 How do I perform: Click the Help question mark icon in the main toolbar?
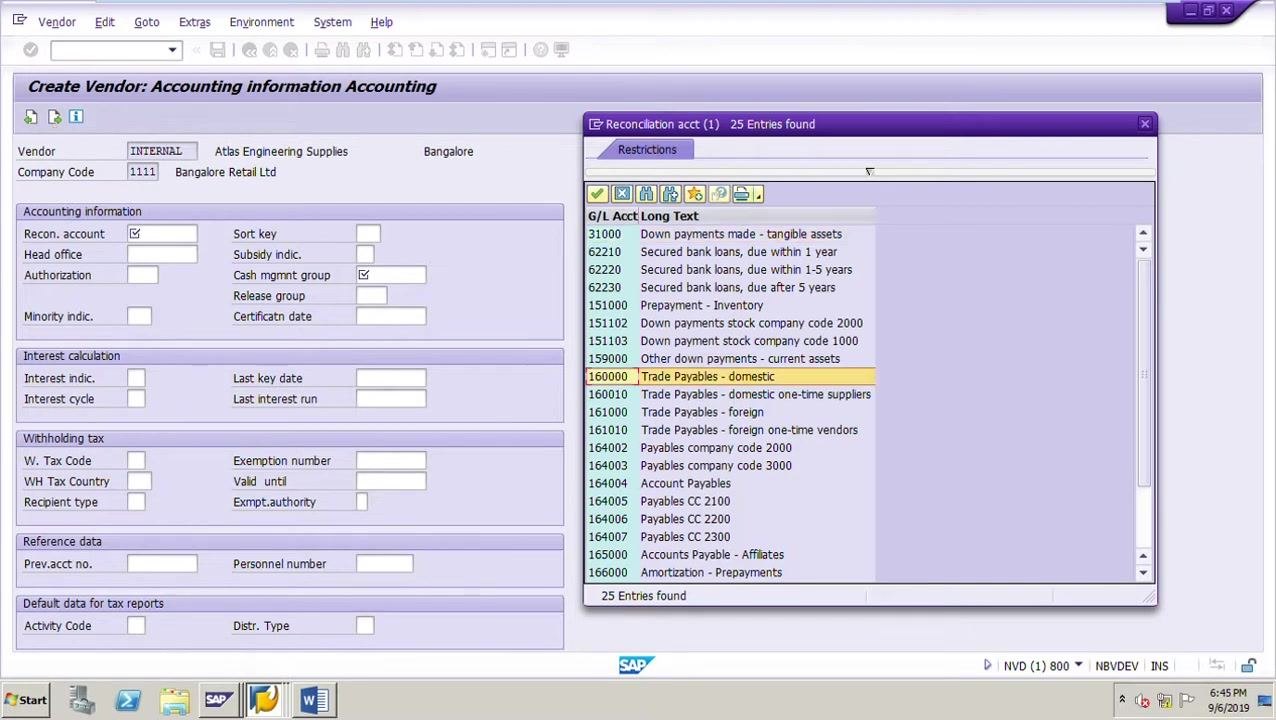pos(540,50)
